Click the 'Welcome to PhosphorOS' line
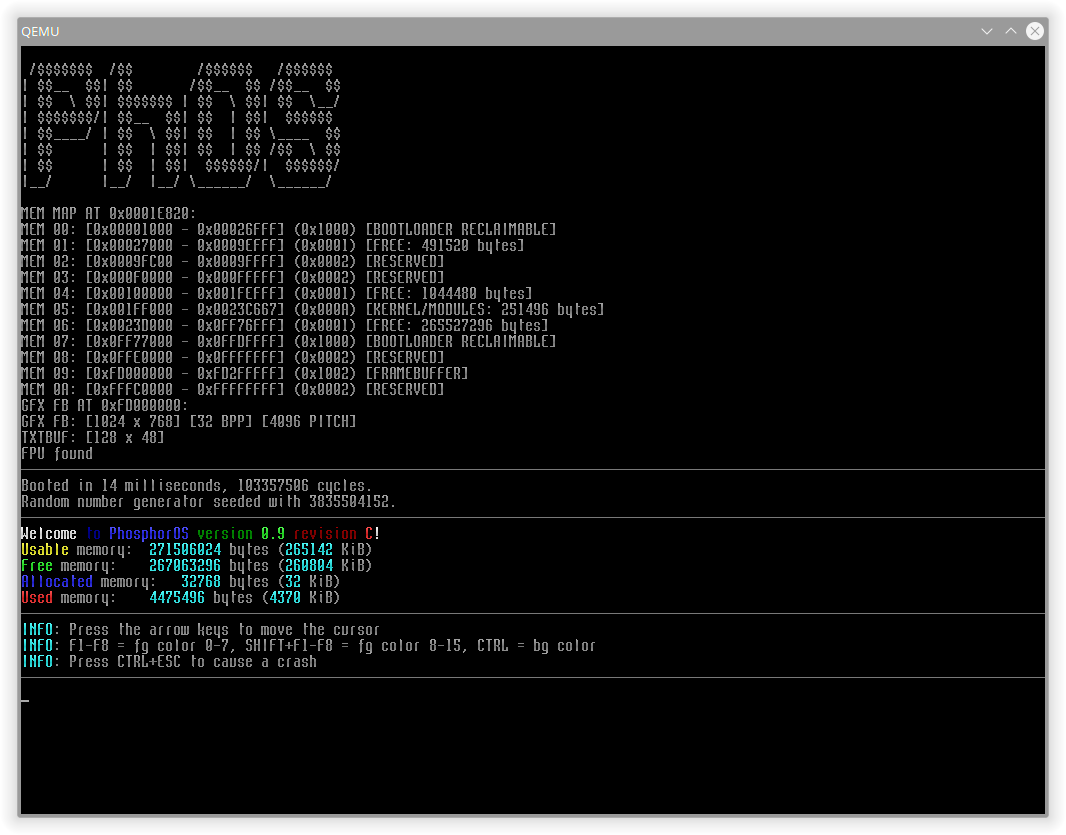Screen dimensions: 1066x835 click(x=201, y=534)
